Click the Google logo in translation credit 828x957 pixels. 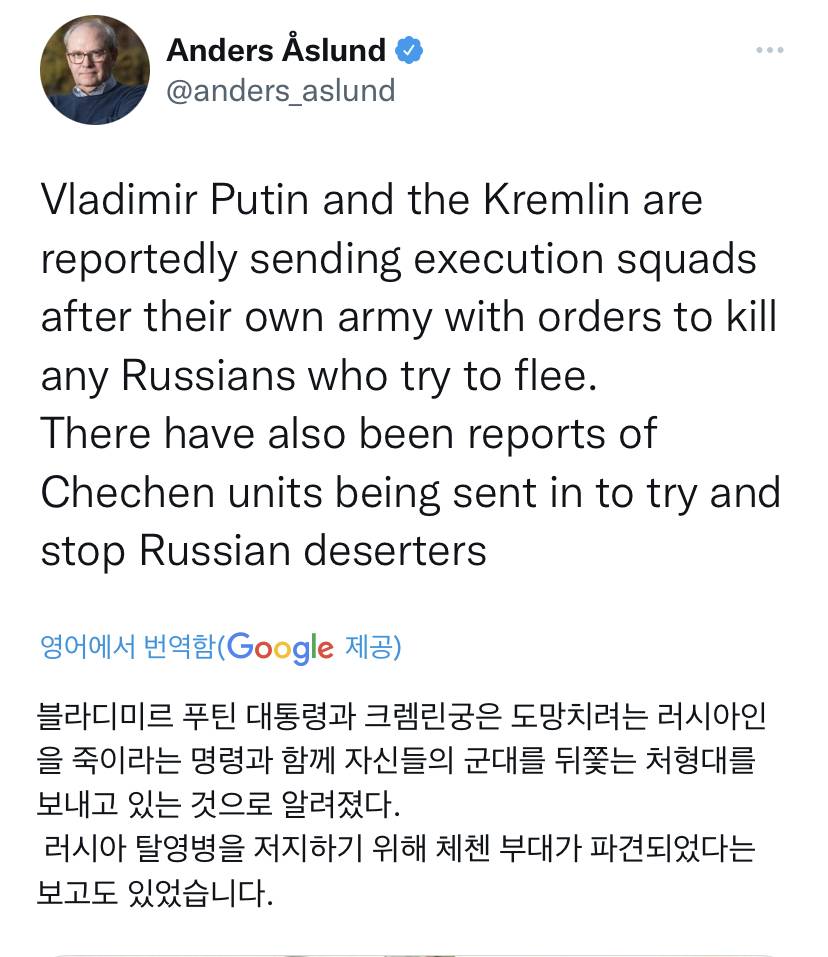[x=280, y=648]
